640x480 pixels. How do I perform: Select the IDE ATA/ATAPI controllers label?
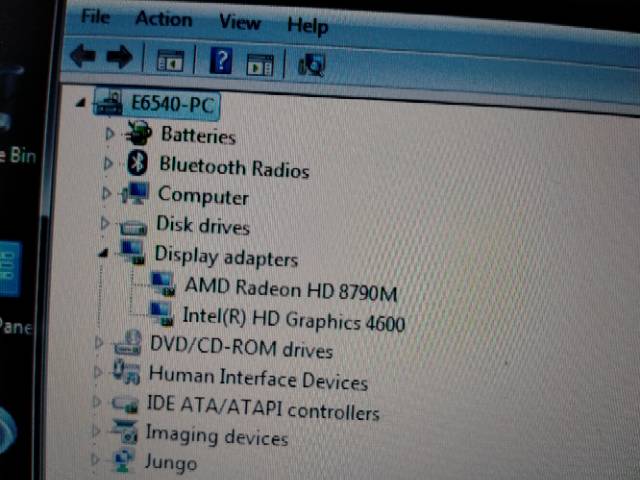pos(263,408)
